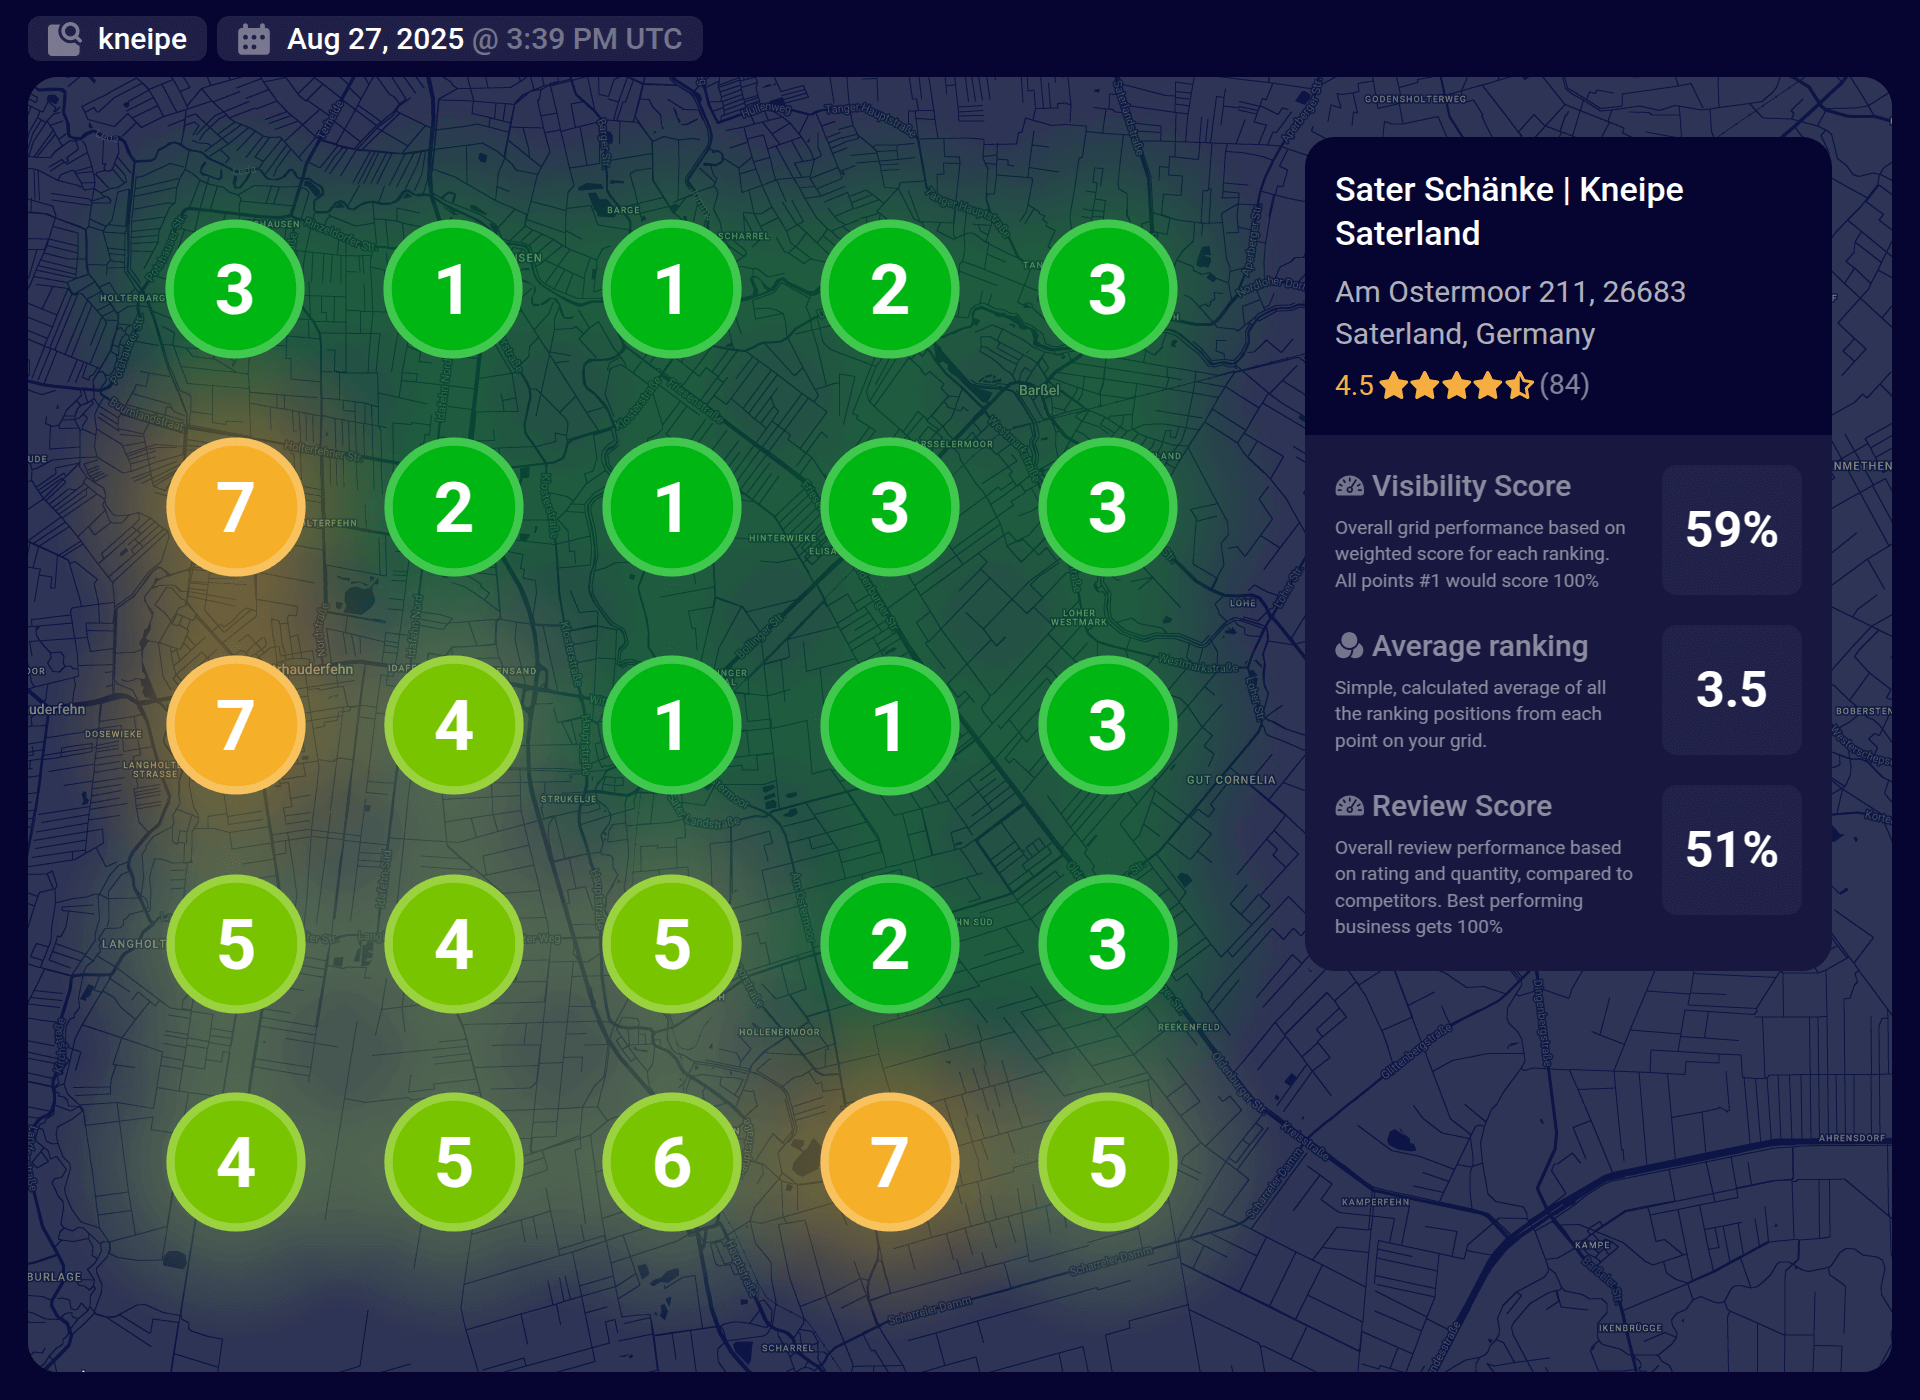Click the green 6 marker in the bottom row

(671, 1162)
